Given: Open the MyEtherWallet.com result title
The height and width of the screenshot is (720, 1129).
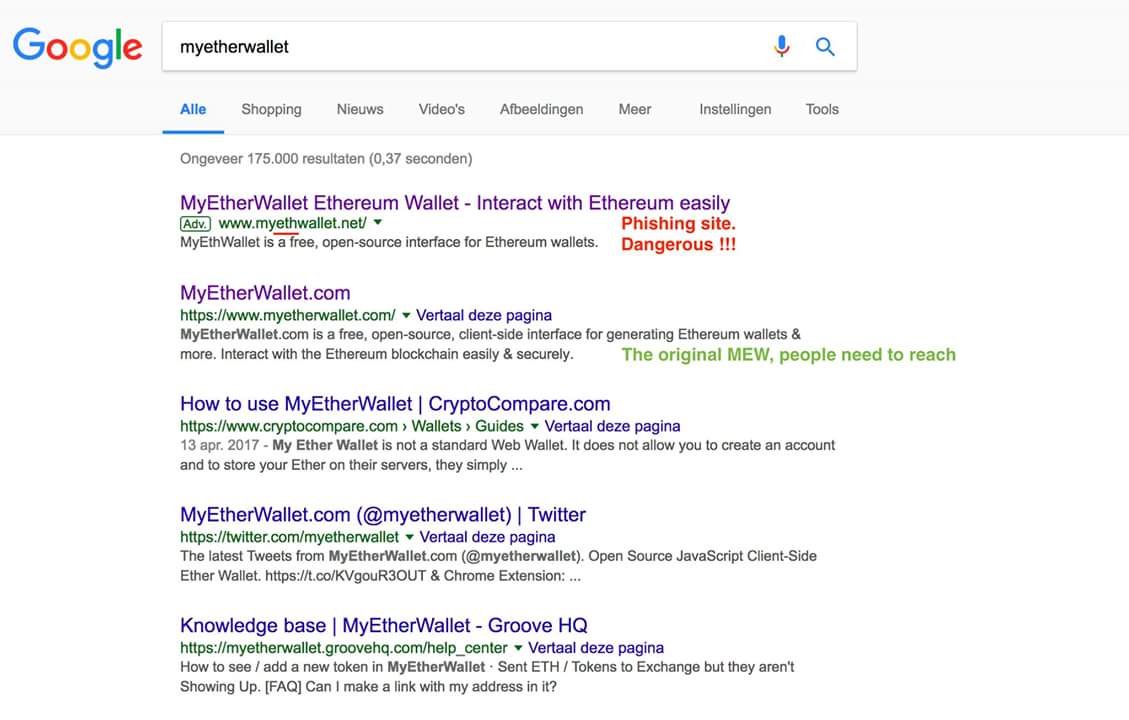Looking at the screenshot, I should coord(265,293).
